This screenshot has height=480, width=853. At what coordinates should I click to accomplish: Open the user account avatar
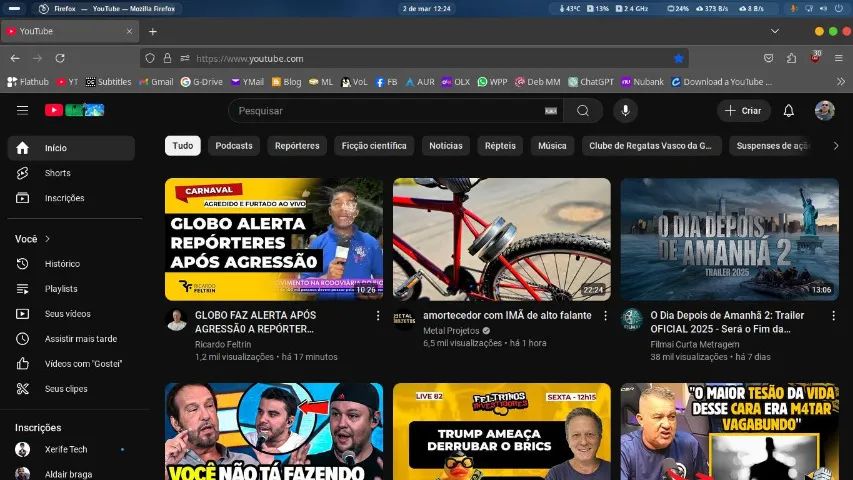(825, 110)
